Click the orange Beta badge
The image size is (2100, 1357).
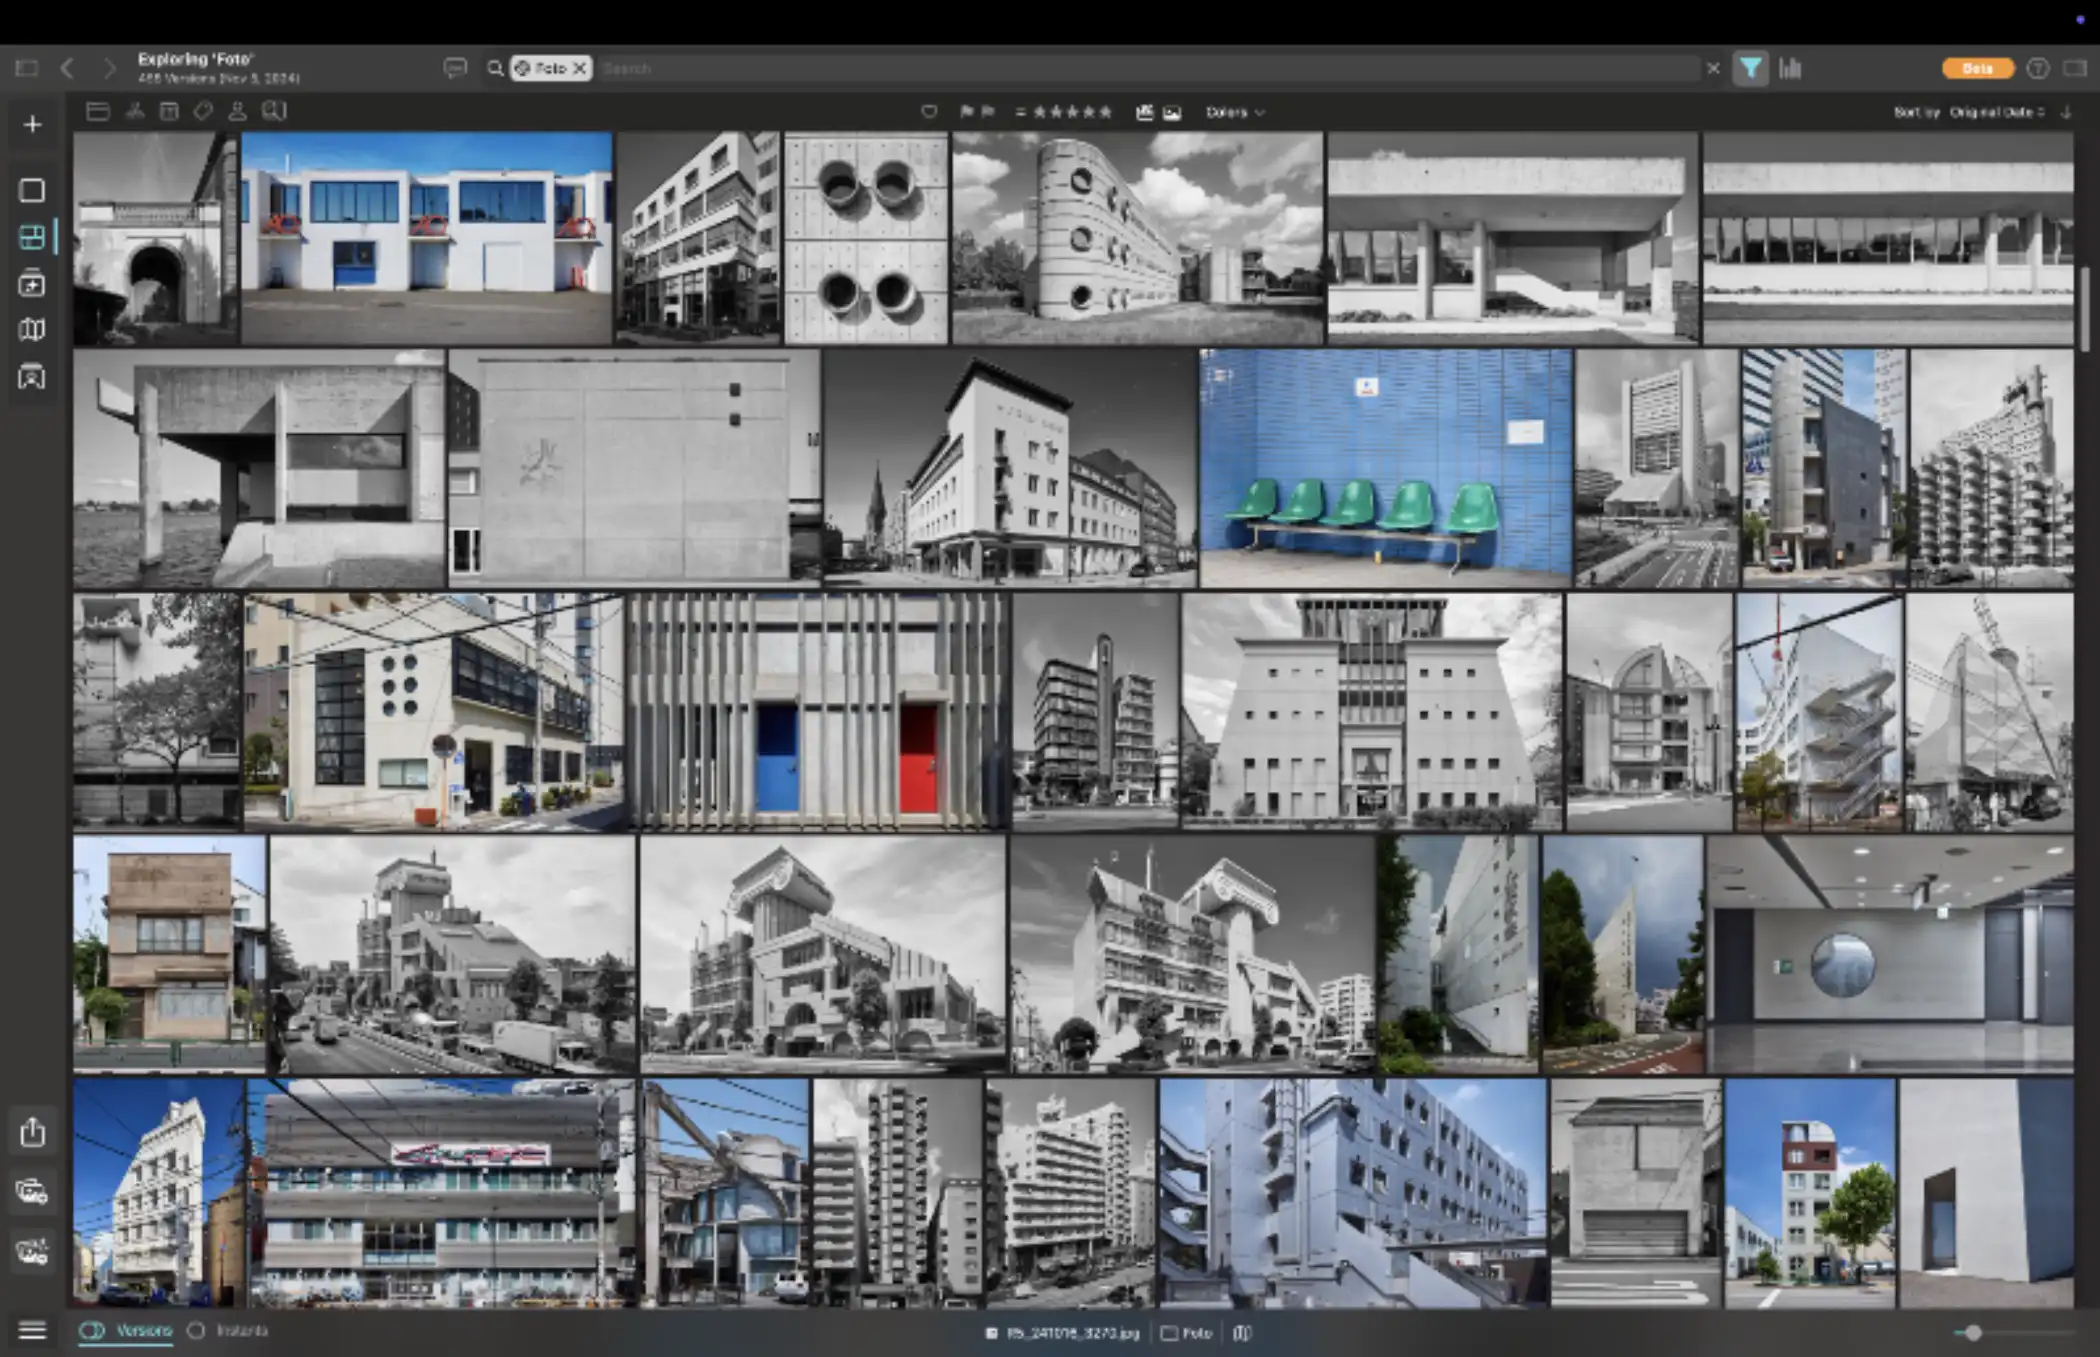click(1977, 68)
